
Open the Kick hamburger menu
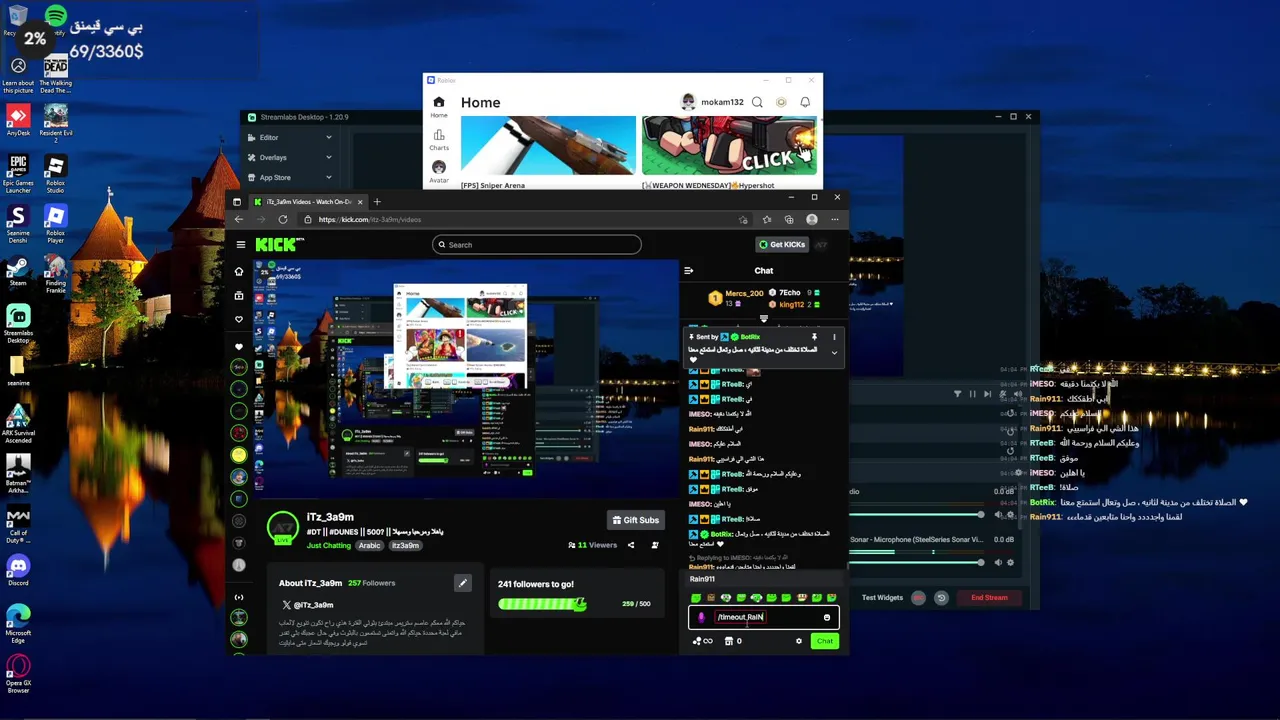(240, 244)
